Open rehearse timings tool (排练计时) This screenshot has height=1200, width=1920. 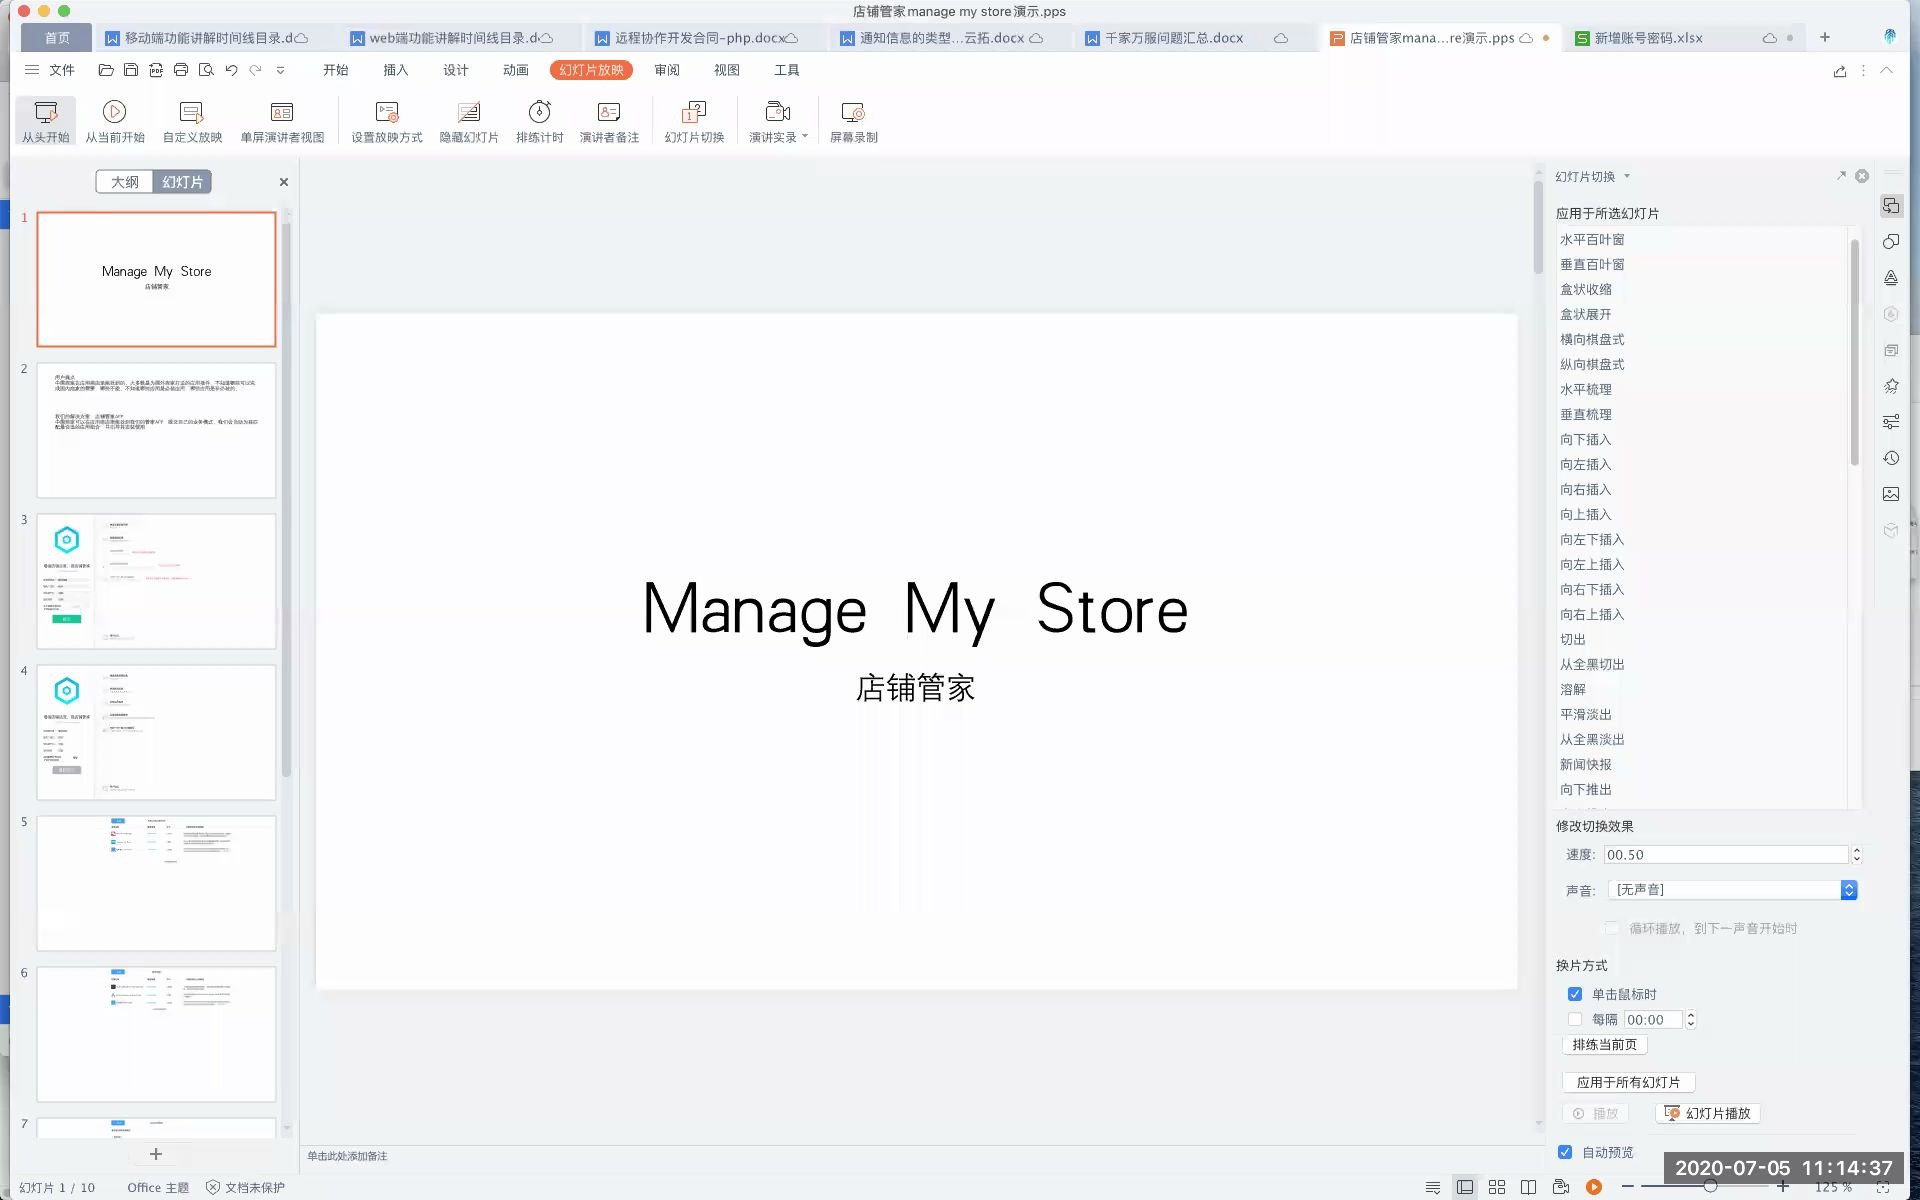tap(540, 120)
